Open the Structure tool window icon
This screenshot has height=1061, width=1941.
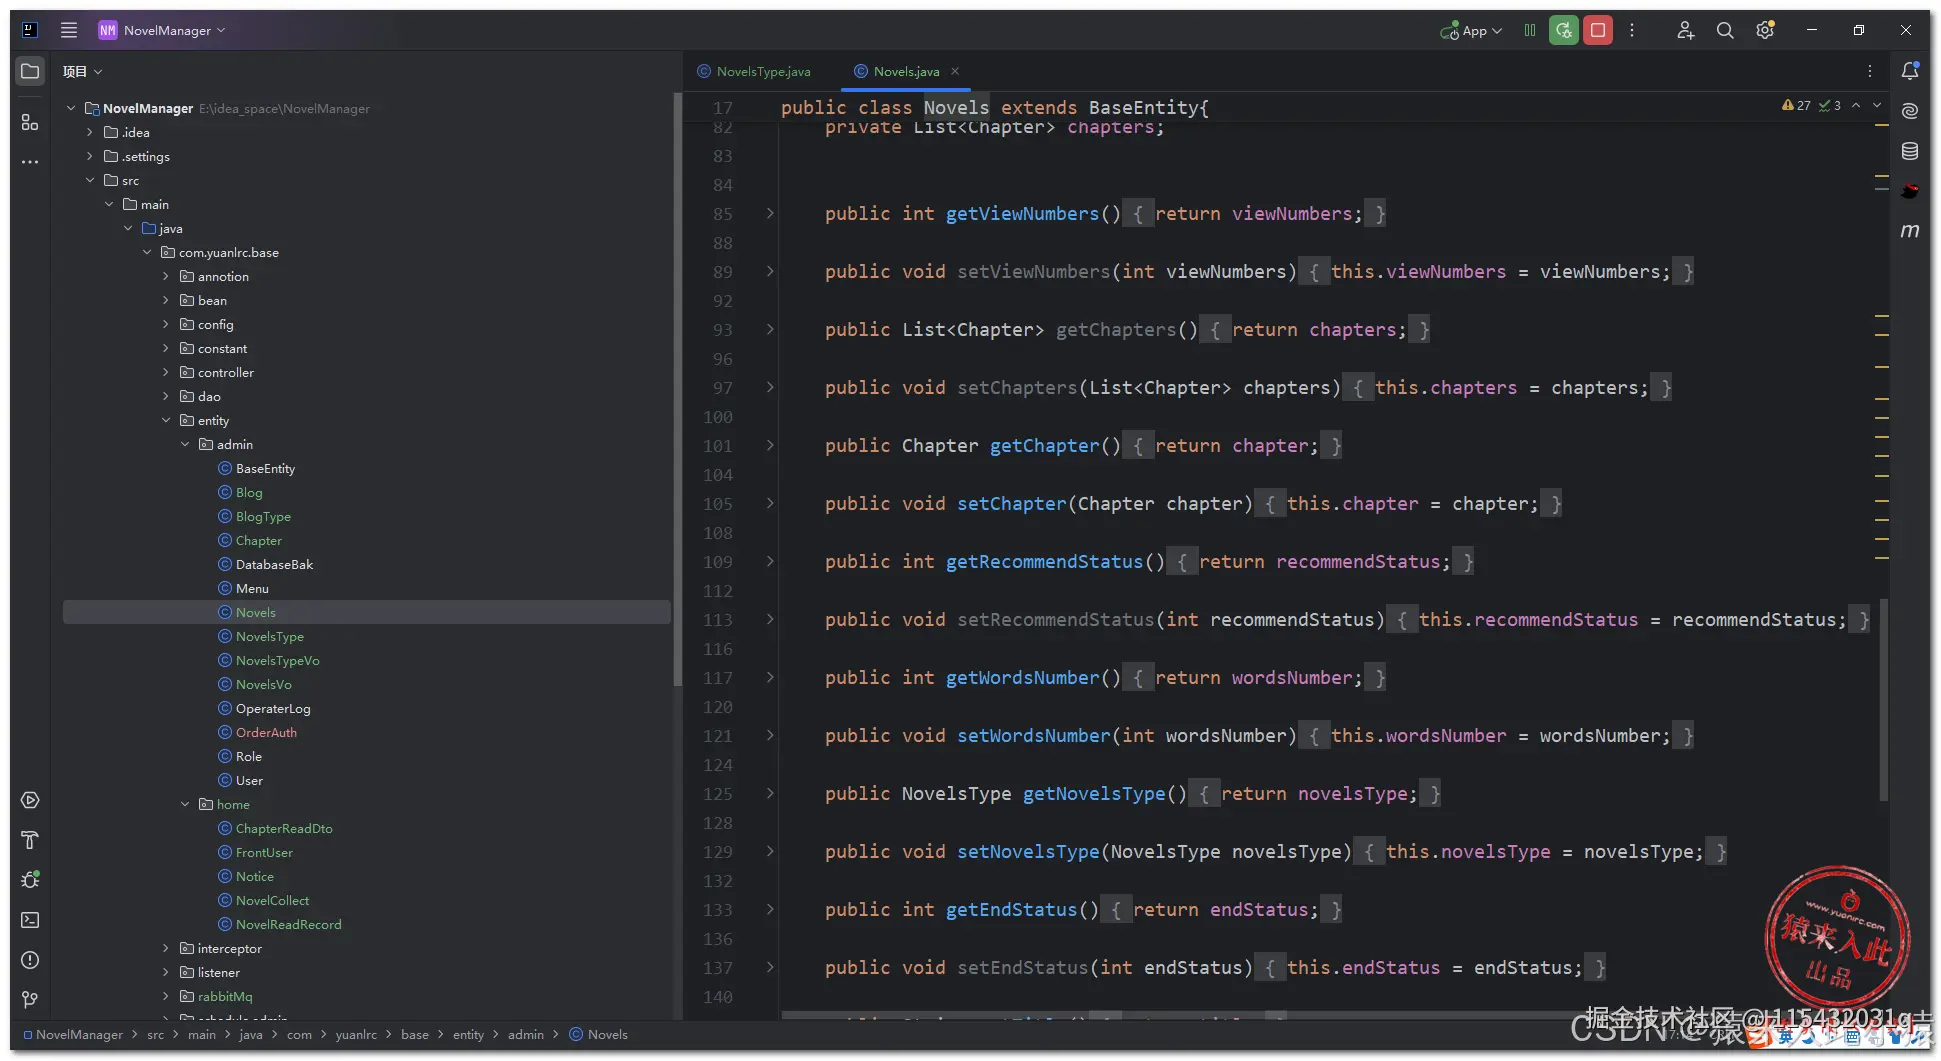pyautogui.click(x=30, y=122)
